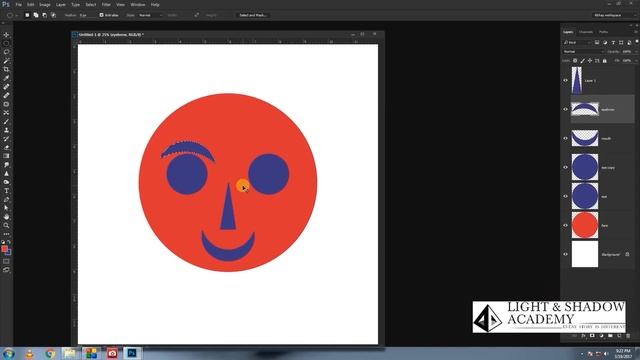Add a layer style (fx) to layer
This screenshot has width=640, height=360.
(x=583, y=336)
